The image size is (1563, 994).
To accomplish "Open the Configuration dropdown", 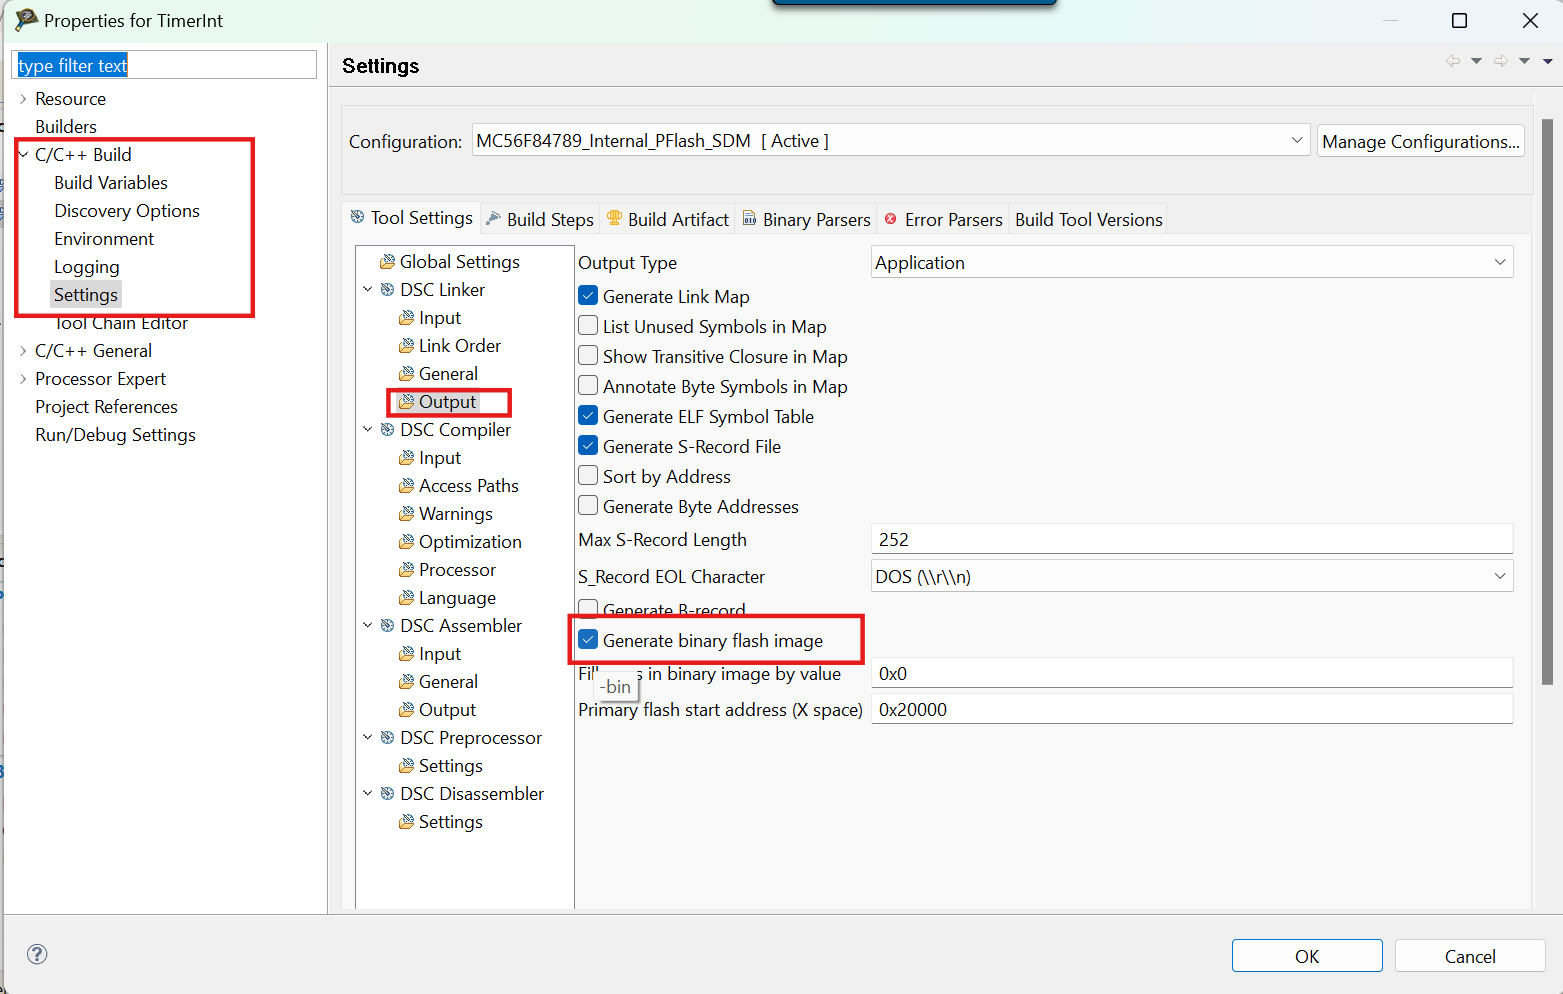I will click(1296, 140).
